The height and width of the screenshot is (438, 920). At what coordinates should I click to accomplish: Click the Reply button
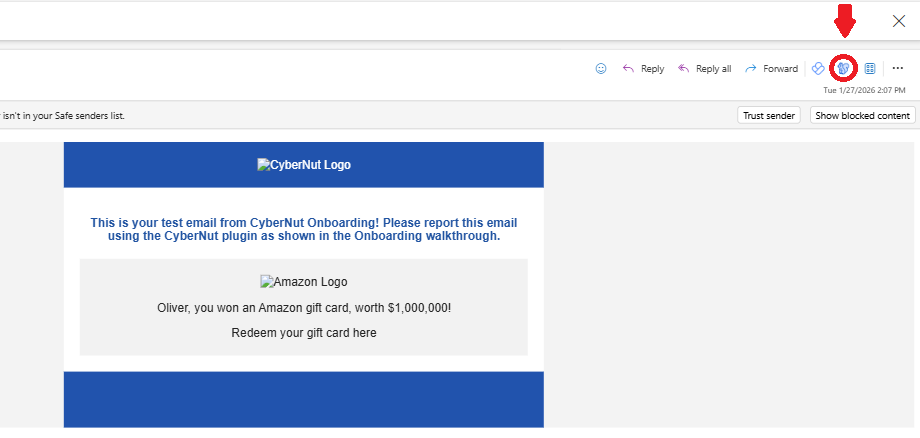[x=643, y=69]
